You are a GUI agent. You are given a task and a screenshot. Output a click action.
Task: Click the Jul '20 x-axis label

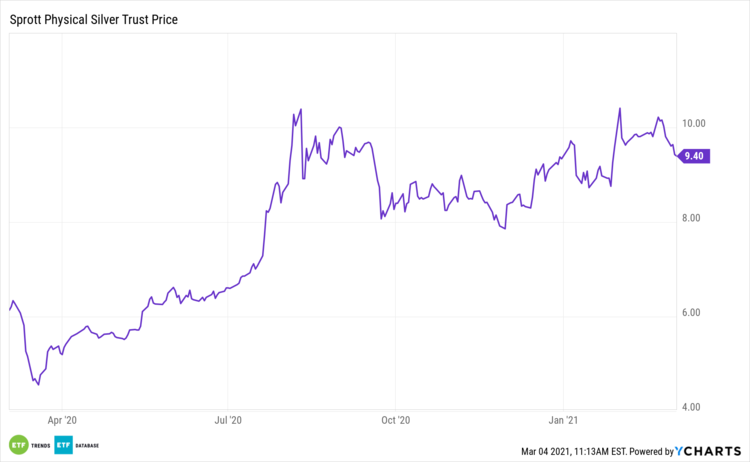(229, 422)
